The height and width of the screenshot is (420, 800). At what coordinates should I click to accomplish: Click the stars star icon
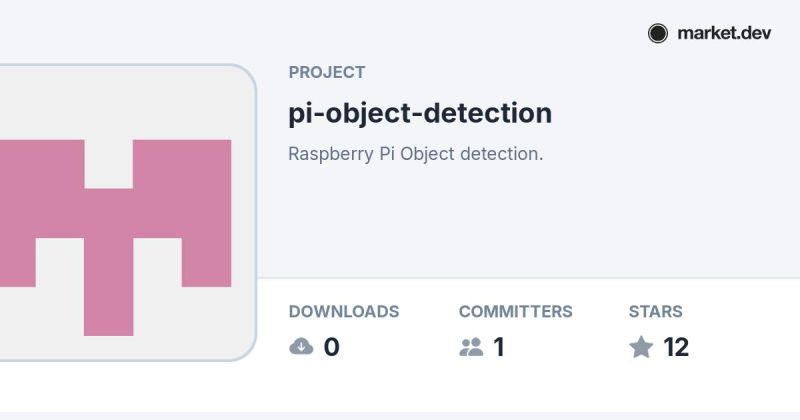click(641, 347)
